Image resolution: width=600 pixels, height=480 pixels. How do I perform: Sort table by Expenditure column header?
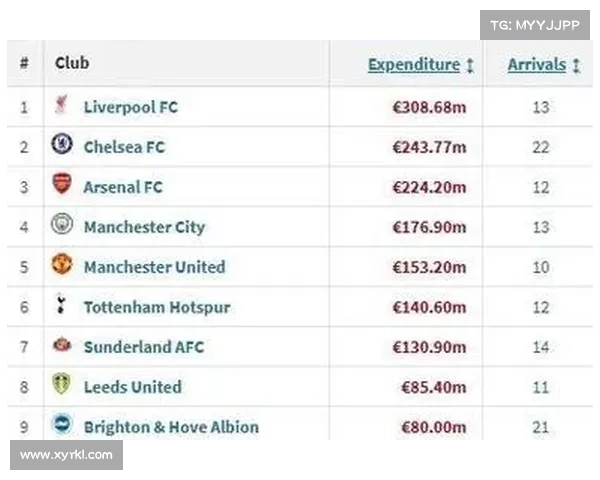(414, 65)
